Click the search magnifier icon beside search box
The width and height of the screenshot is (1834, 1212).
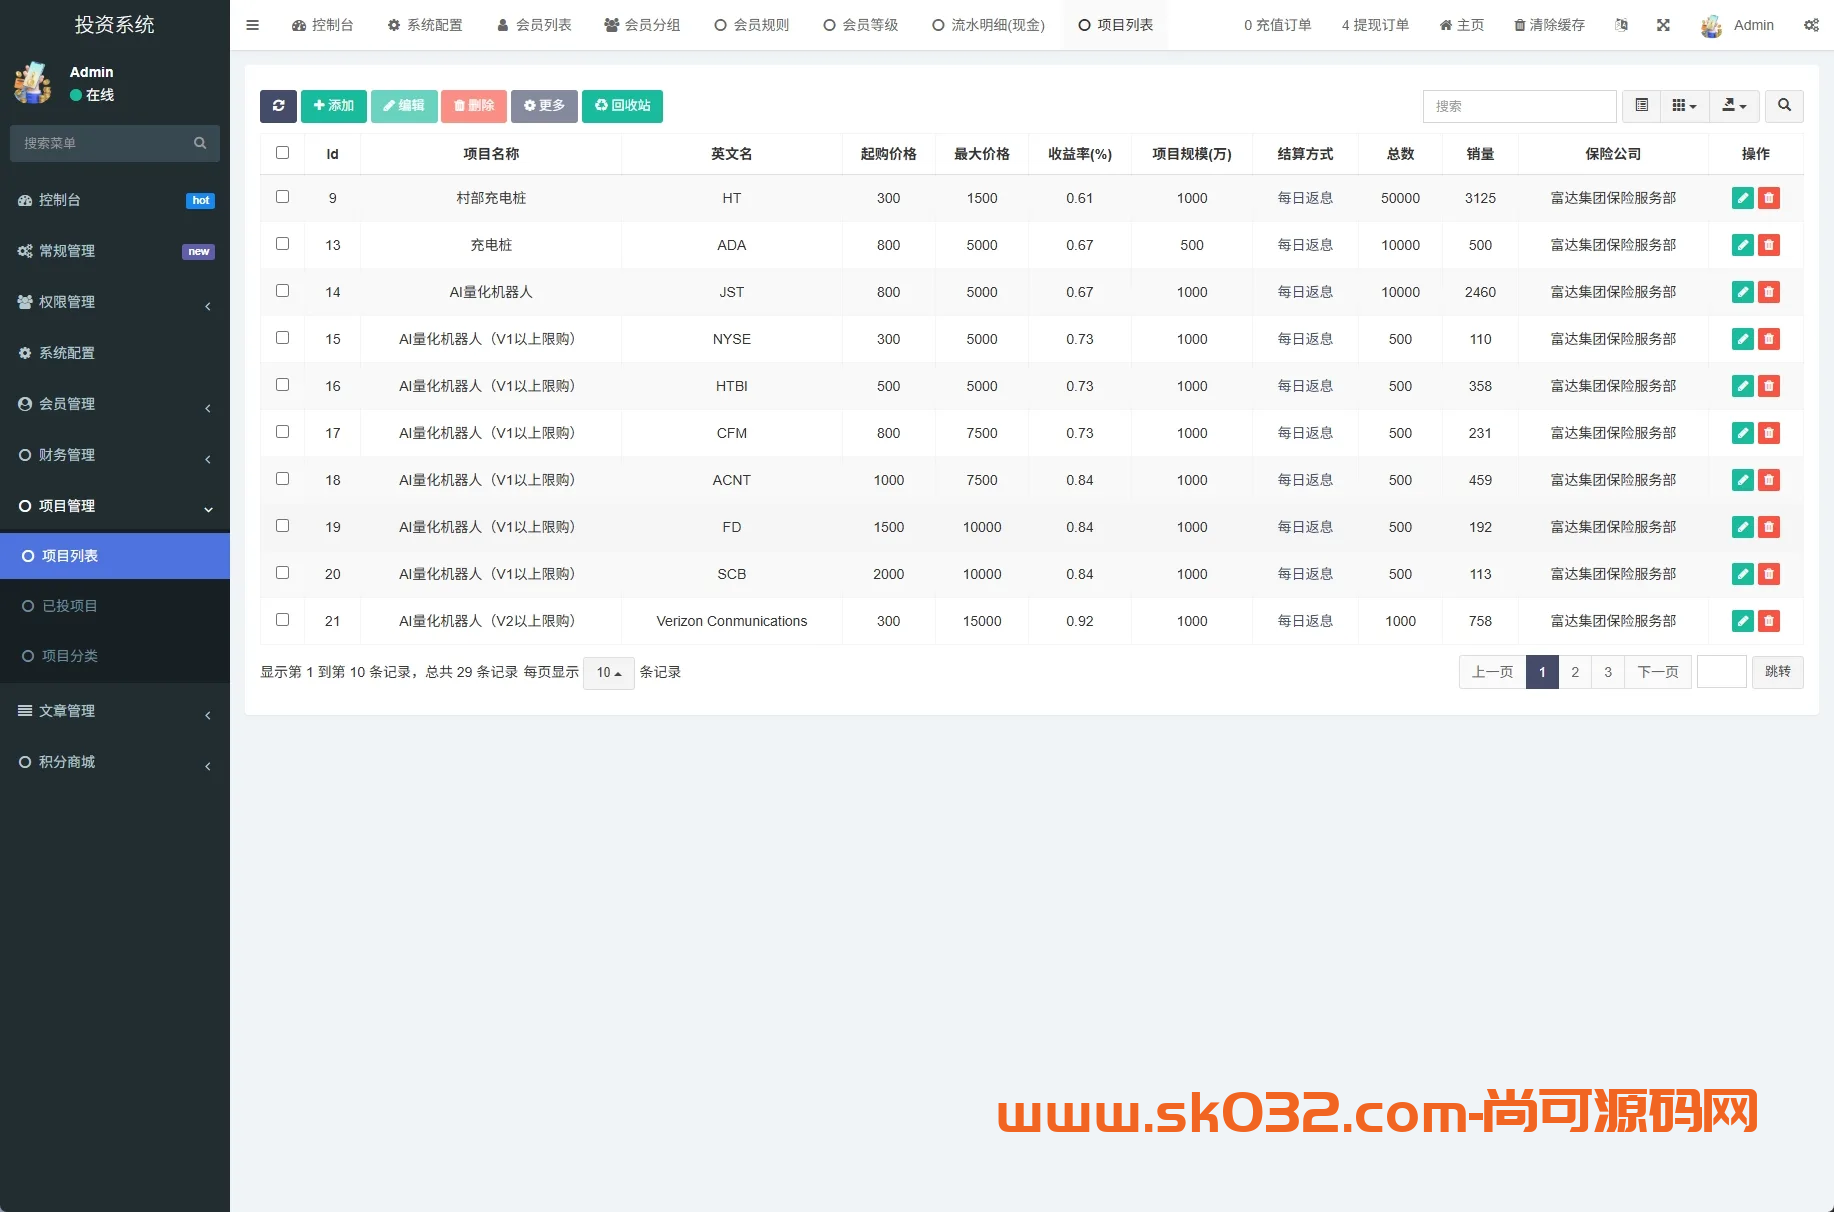pyautogui.click(x=1784, y=106)
